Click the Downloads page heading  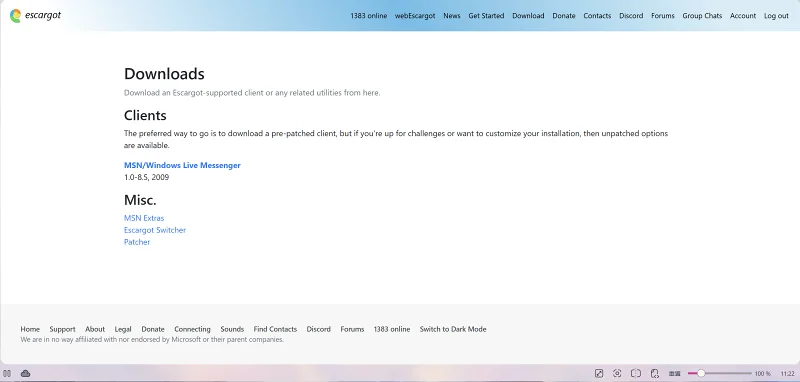tap(164, 74)
